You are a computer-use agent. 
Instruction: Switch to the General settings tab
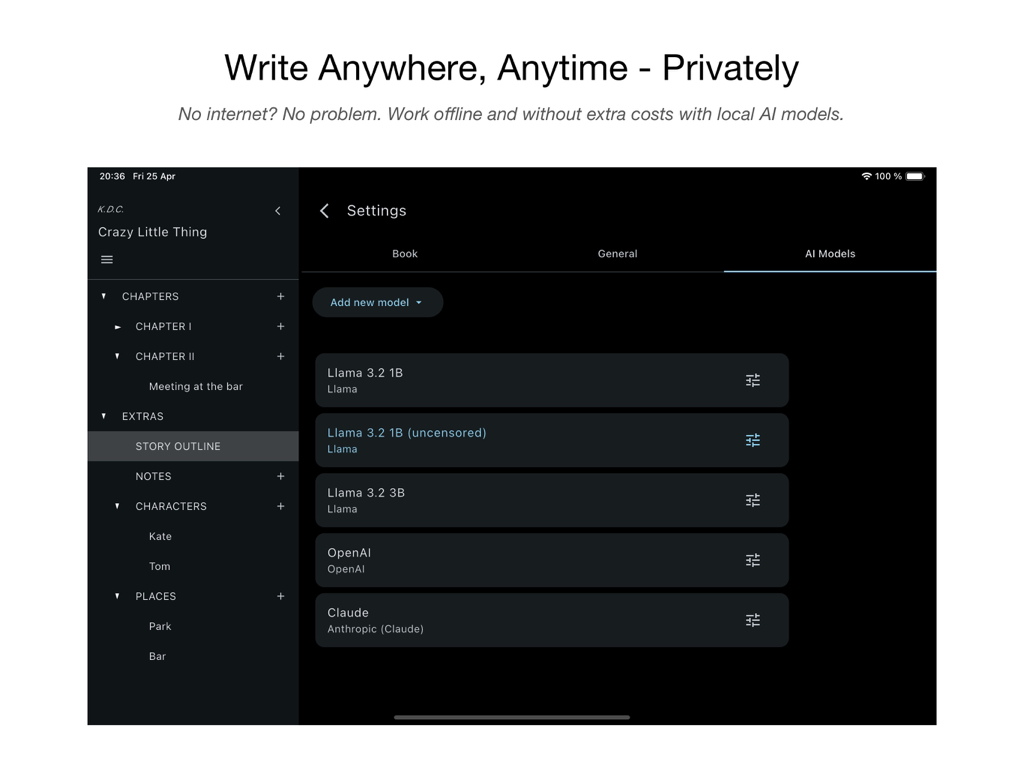click(617, 254)
